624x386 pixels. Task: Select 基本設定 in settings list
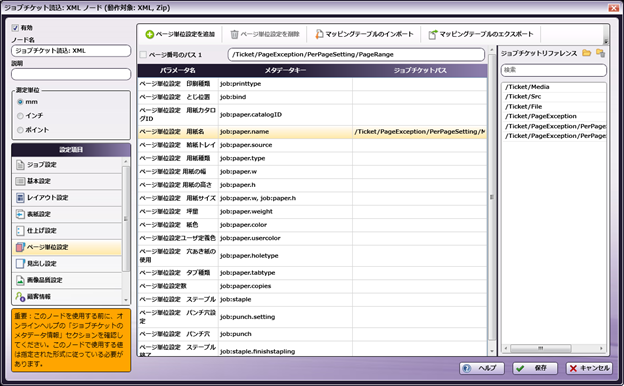click(67, 181)
